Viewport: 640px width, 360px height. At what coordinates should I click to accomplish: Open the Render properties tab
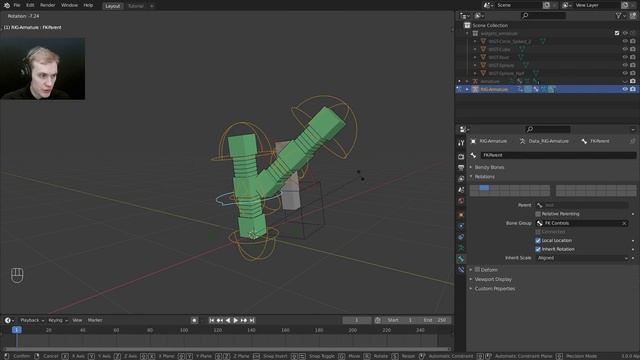461,157
